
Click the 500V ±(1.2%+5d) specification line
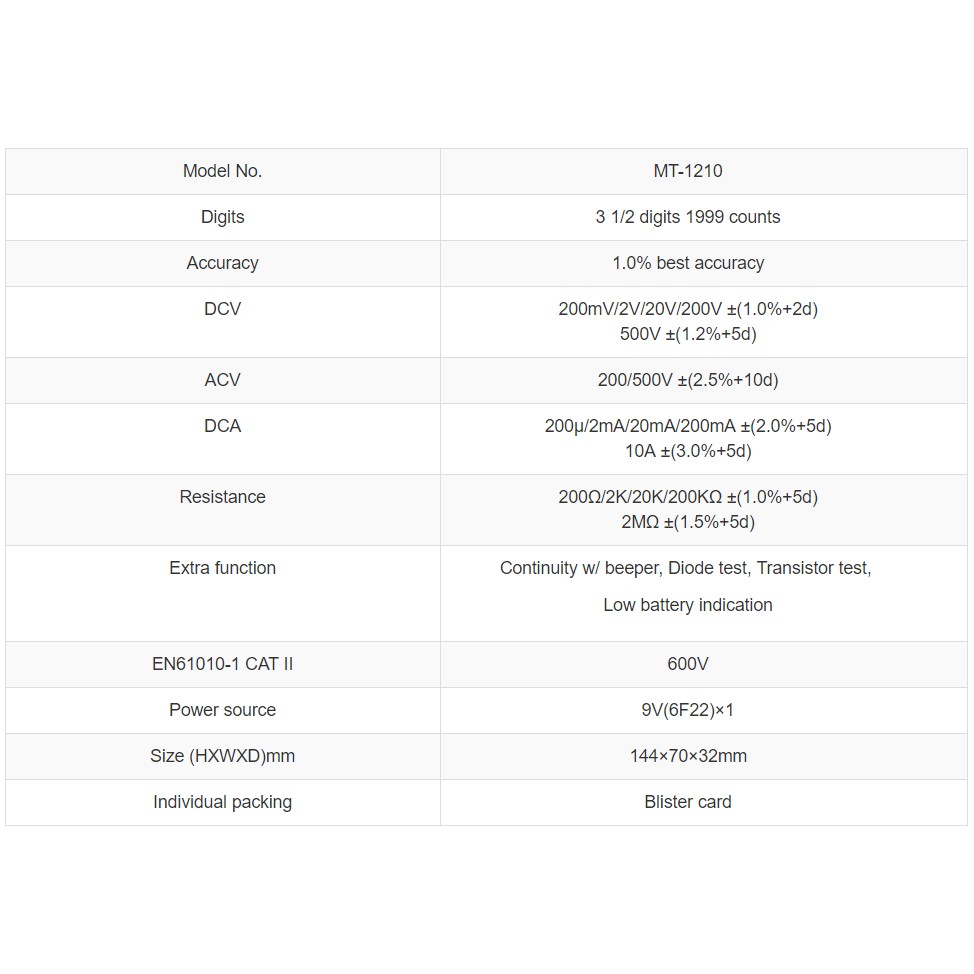coord(688,334)
